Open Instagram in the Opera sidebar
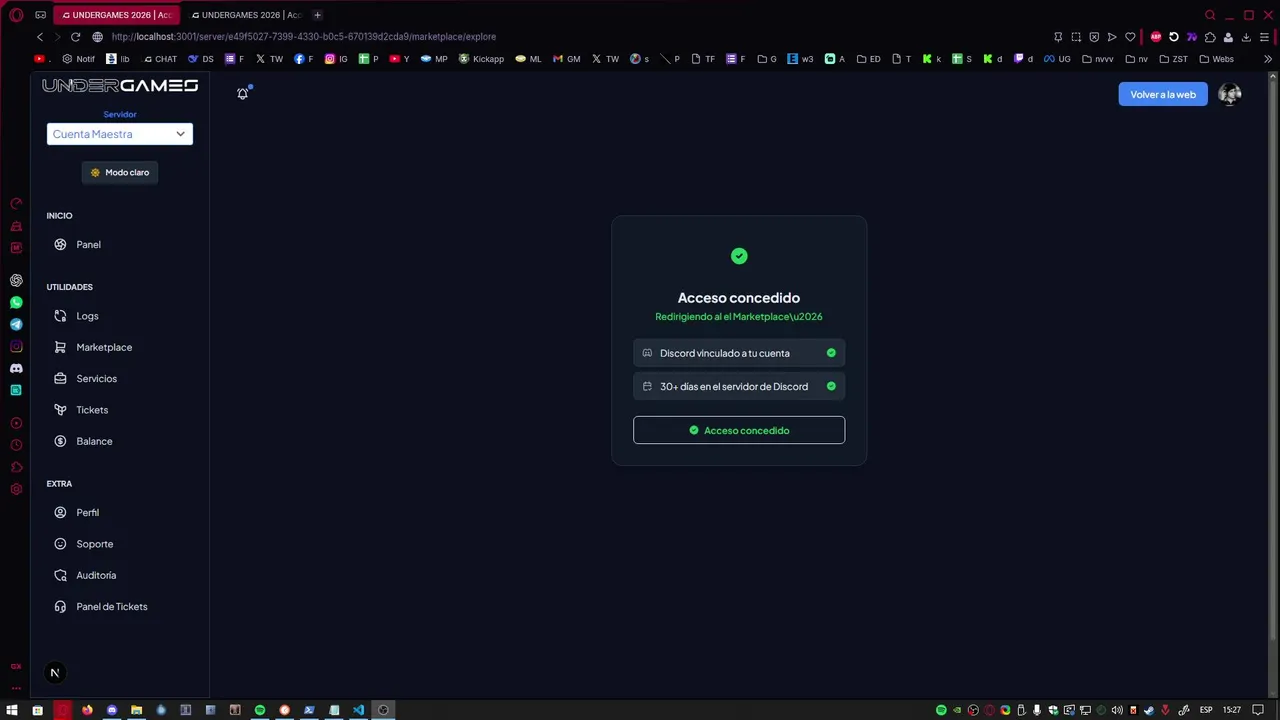 click(x=16, y=346)
